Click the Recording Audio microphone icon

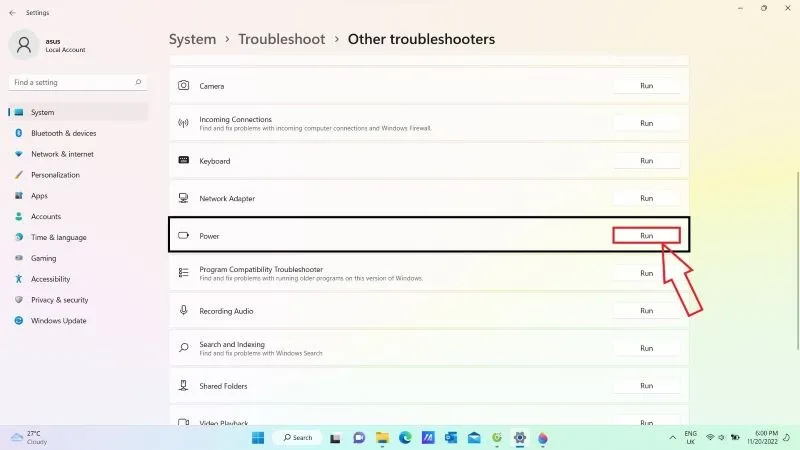tap(183, 311)
